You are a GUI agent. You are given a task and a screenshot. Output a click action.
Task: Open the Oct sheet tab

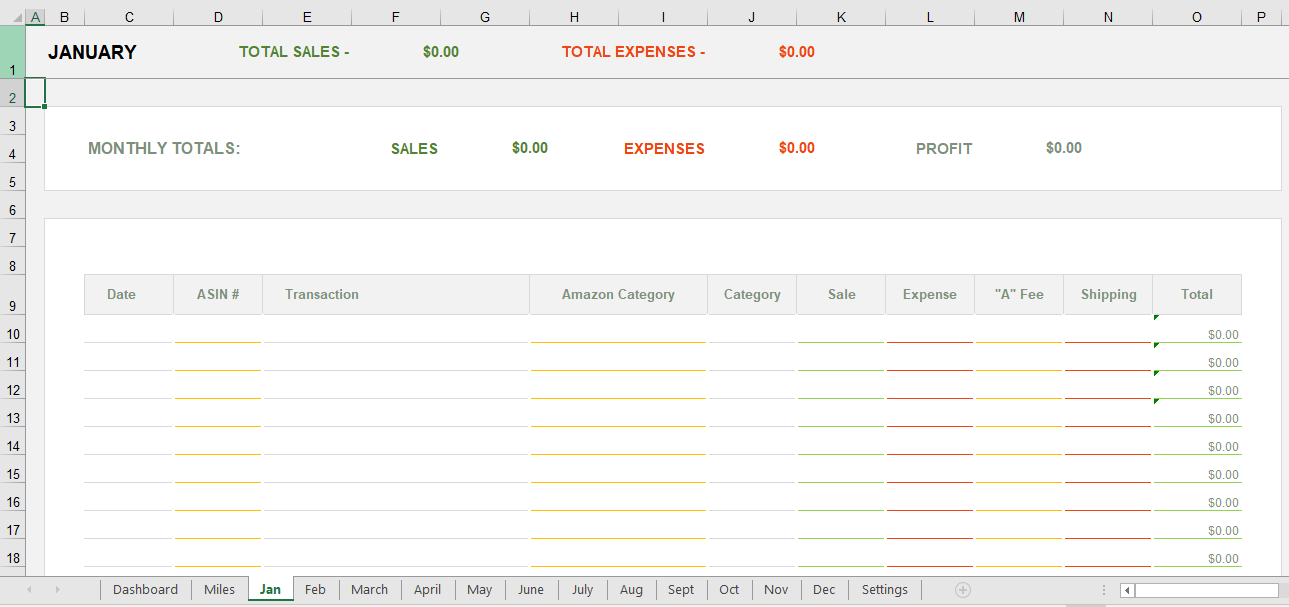[x=729, y=590]
